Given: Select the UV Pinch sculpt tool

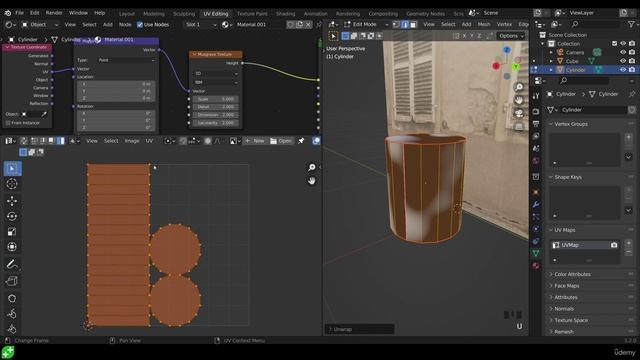Looking at the screenshot, I should (12, 329).
